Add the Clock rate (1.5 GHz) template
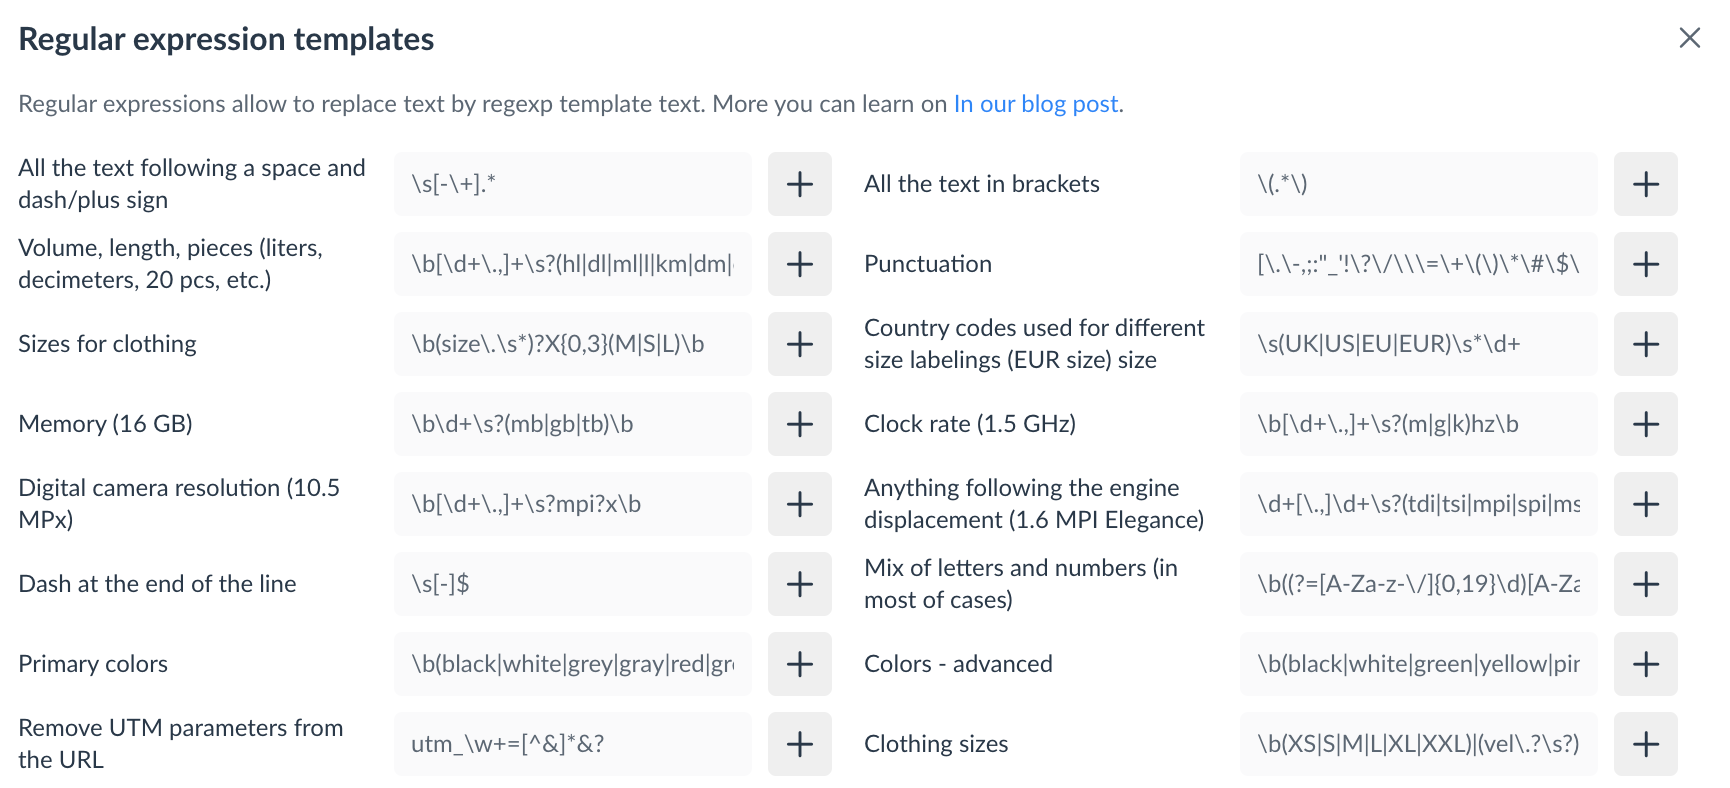1730x788 pixels. (1645, 424)
